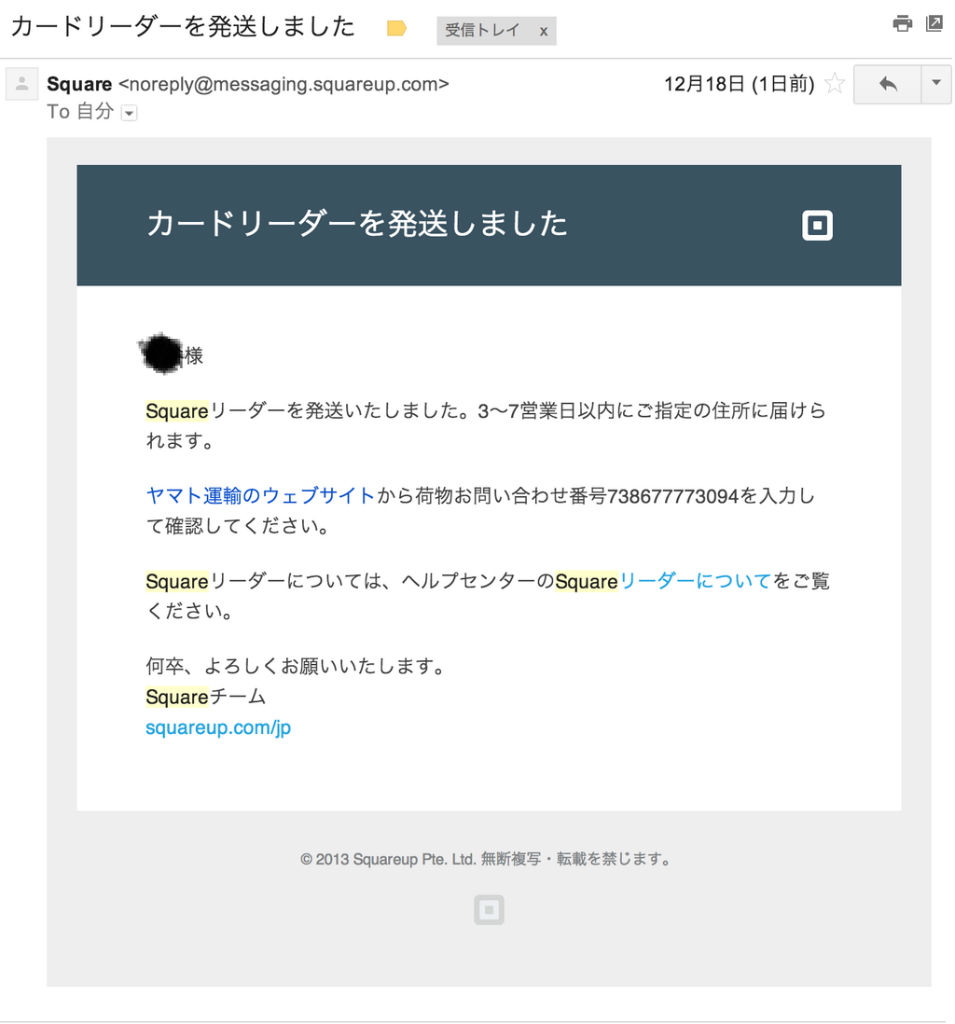The image size is (955, 1024).
Task: Open the ヤマト運輸のウェブサイト link
Action: click(x=260, y=496)
